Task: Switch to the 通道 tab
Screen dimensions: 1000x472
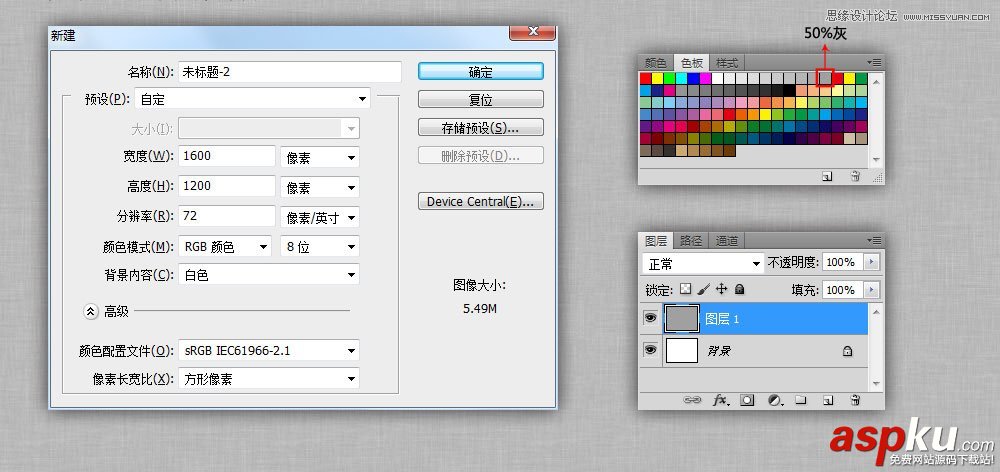Action: coord(726,240)
